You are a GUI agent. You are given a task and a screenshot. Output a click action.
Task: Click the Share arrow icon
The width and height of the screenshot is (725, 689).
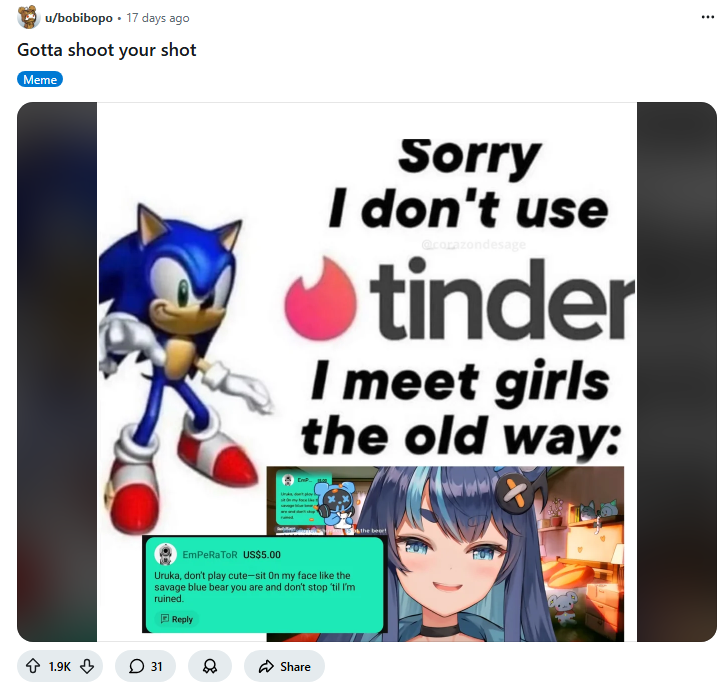266,666
